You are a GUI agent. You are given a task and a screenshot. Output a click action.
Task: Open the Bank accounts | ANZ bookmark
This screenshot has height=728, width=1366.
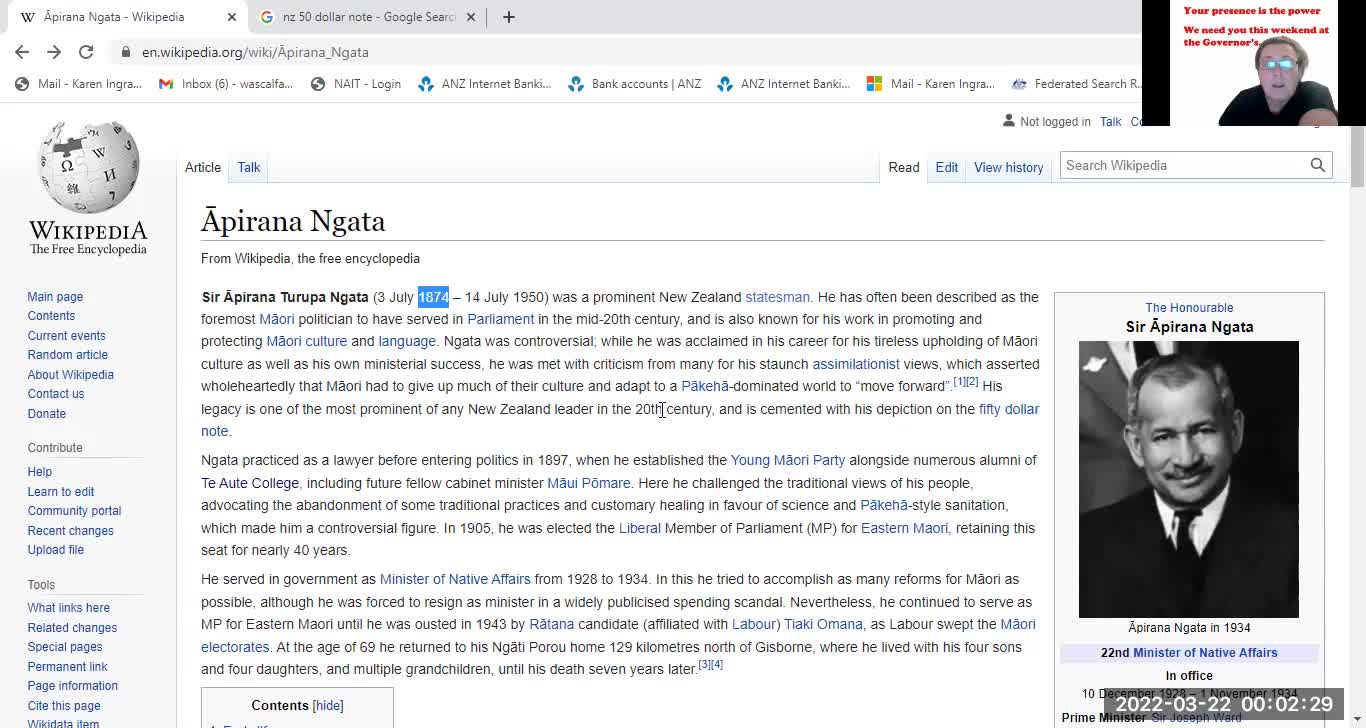pyautogui.click(x=635, y=84)
